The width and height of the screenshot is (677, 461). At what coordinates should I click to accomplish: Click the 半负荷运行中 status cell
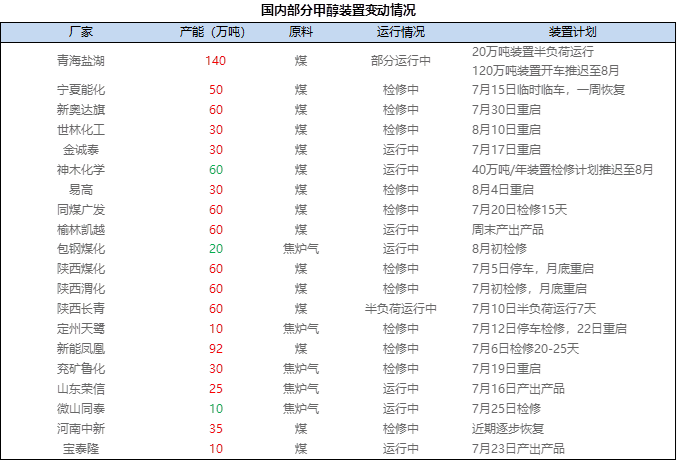coord(401,309)
